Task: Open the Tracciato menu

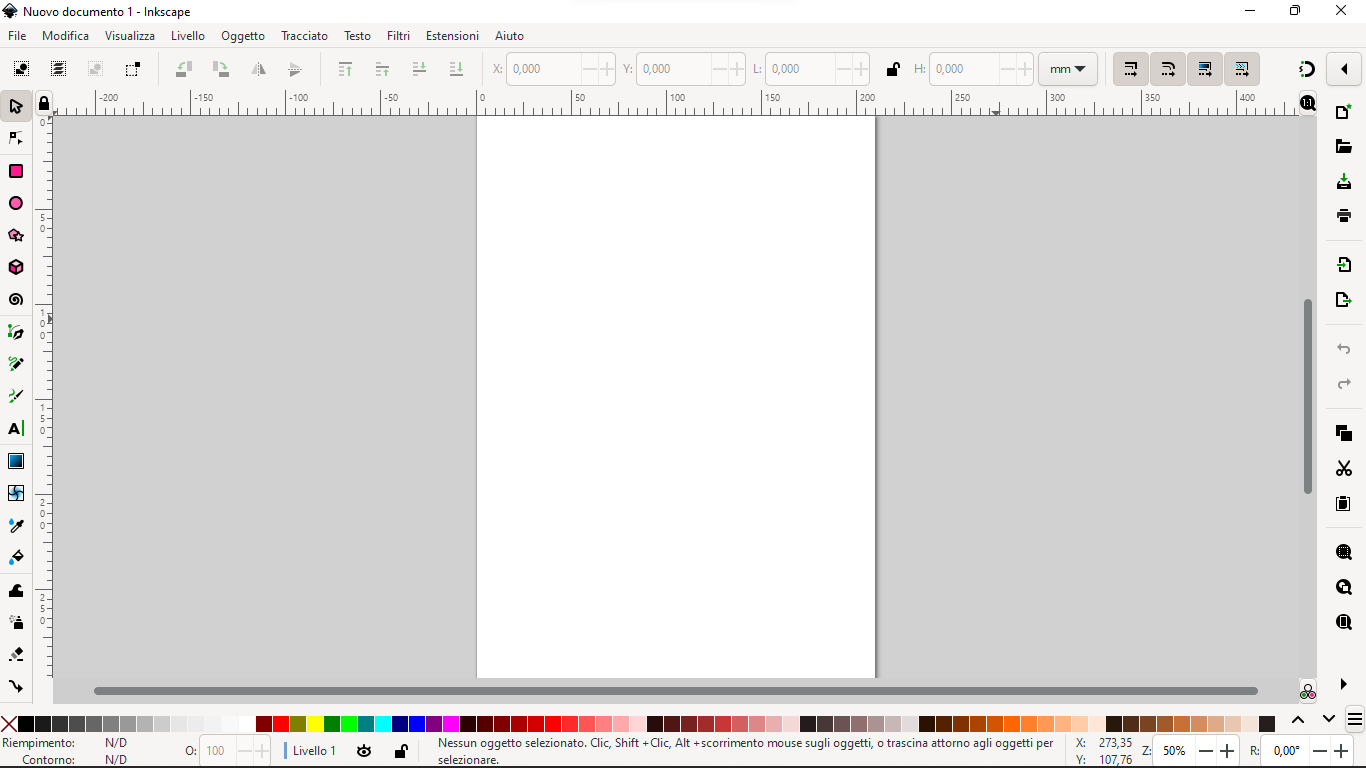Action: point(304,36)
